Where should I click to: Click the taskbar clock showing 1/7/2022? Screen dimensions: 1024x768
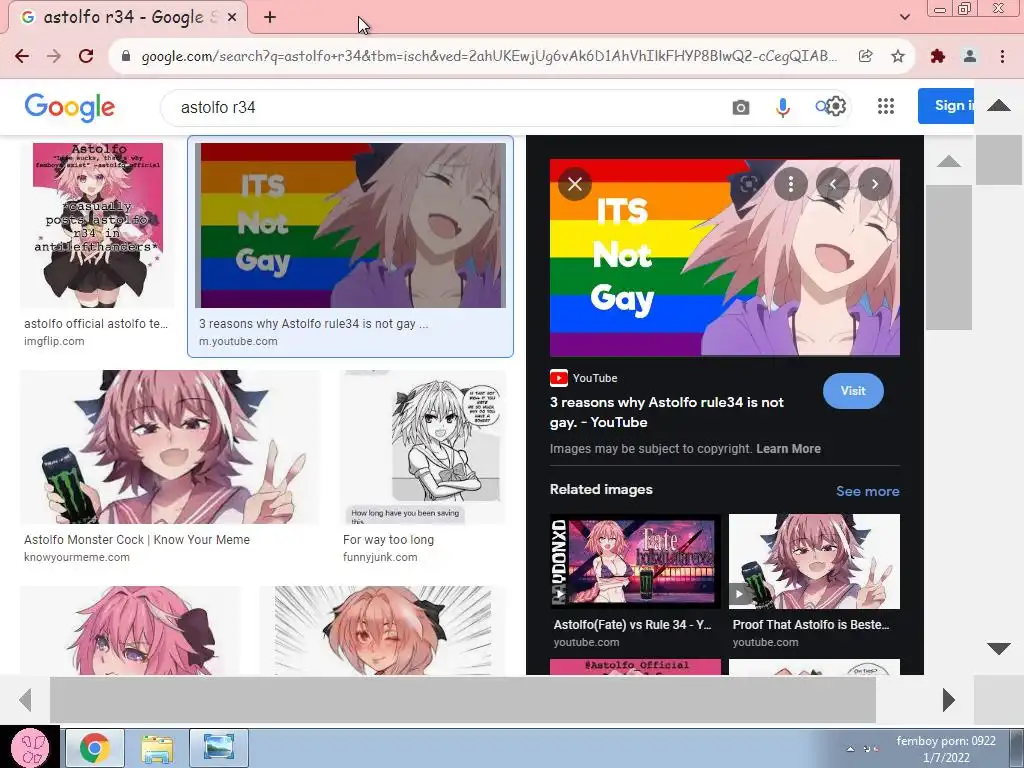click(946, 749)
